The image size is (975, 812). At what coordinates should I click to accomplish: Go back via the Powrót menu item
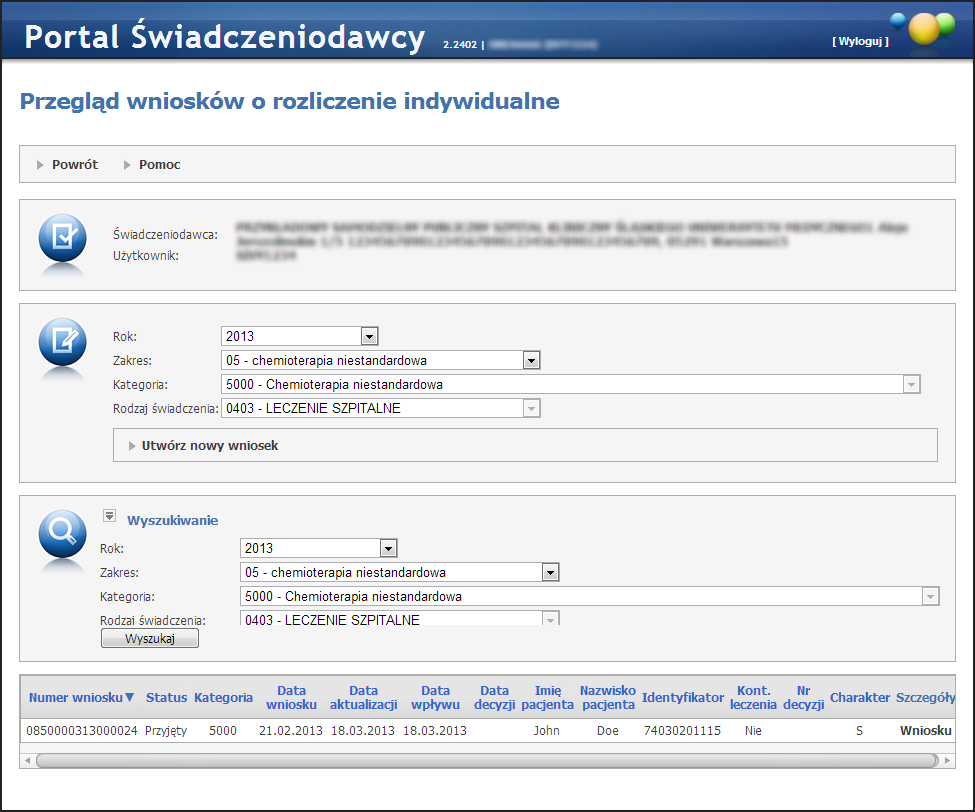point(75,165)
